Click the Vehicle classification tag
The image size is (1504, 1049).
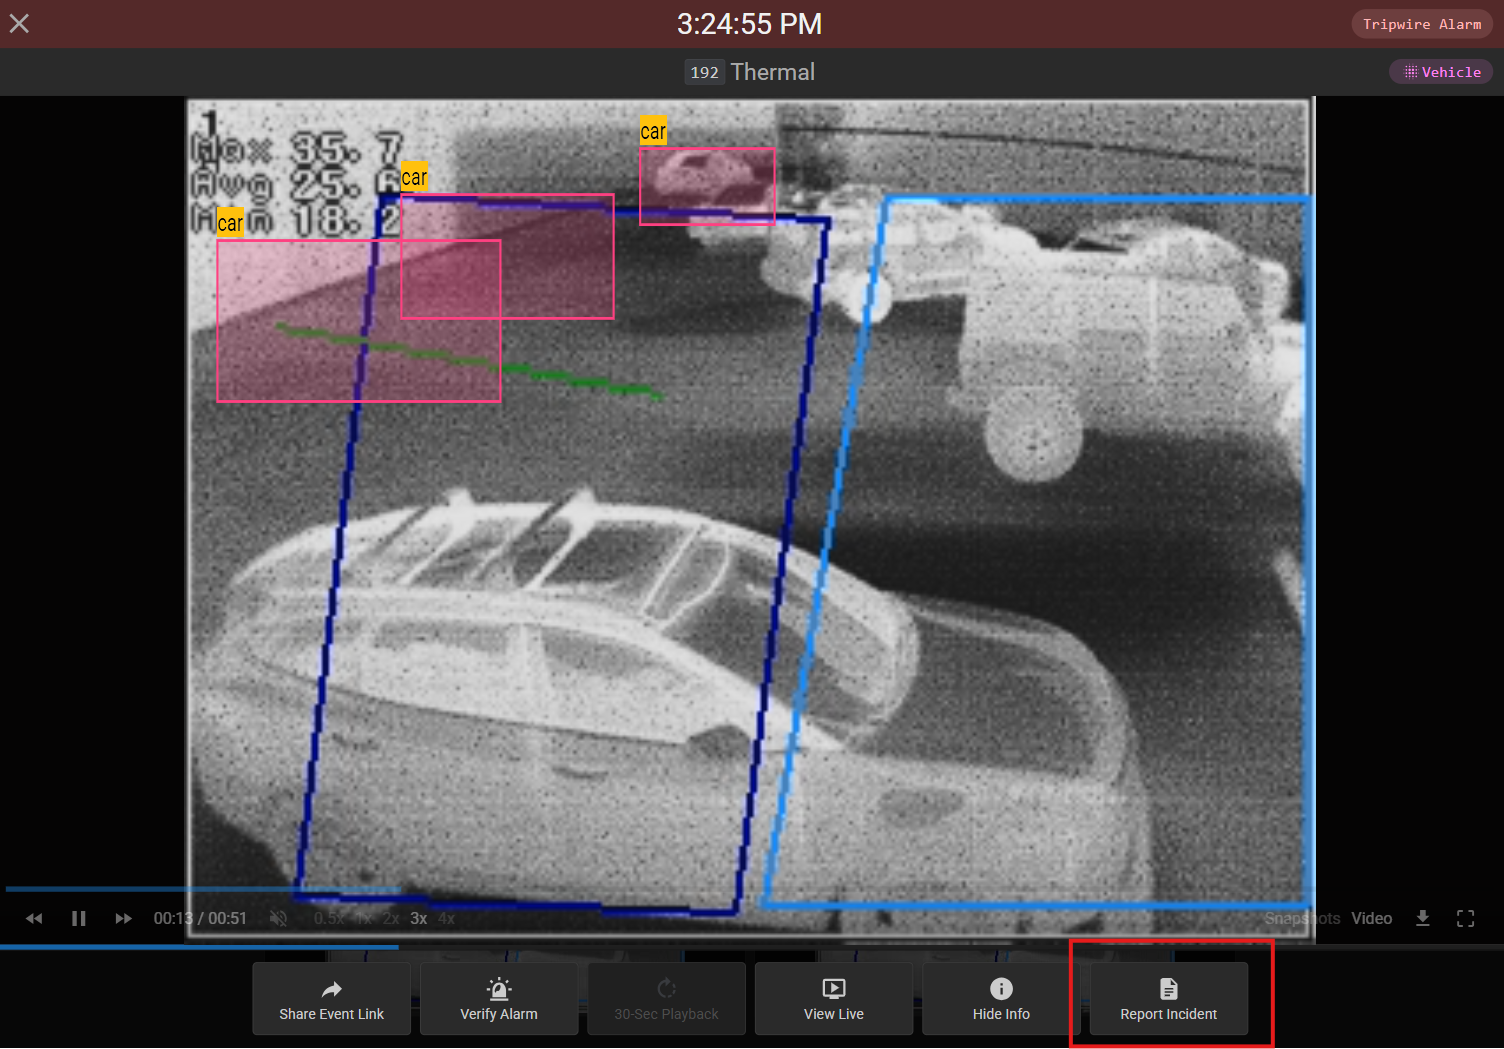point(1441,72)
